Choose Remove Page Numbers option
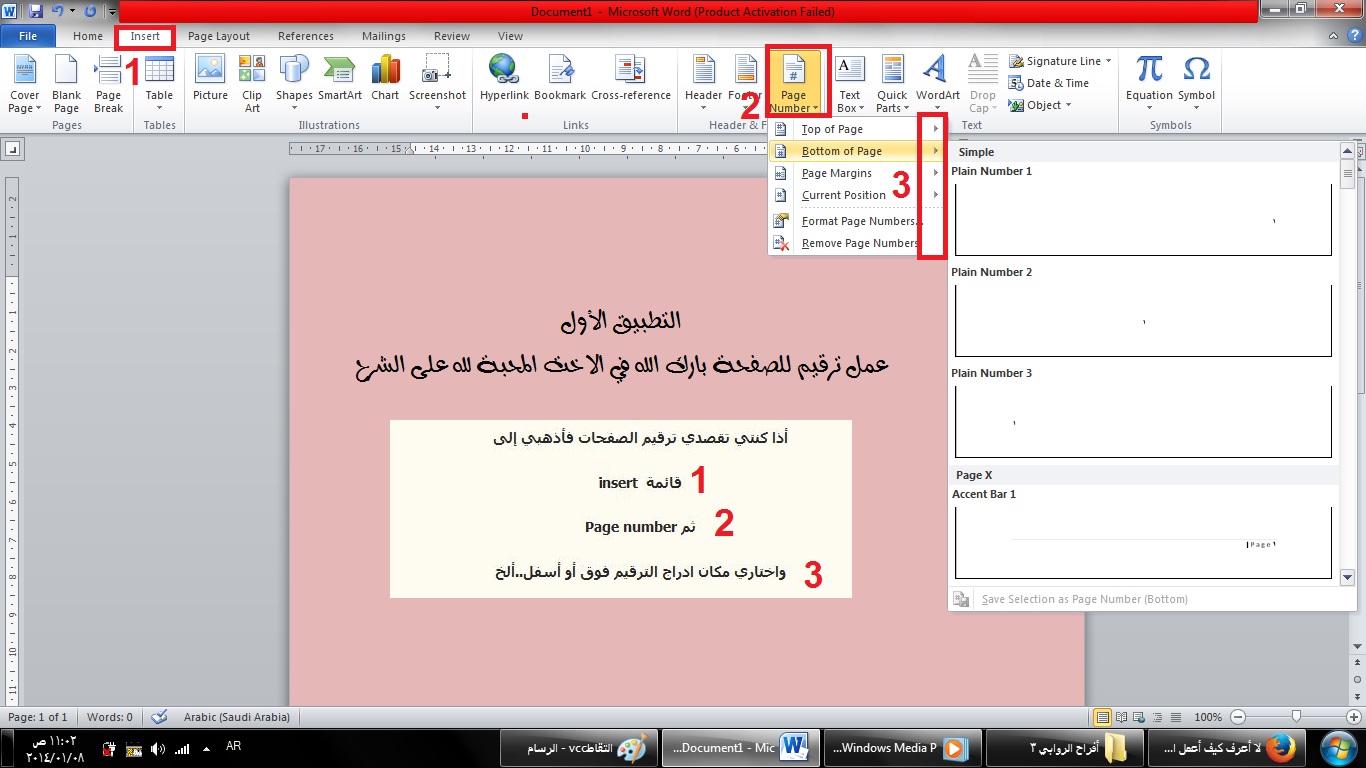 click(857, 243)
